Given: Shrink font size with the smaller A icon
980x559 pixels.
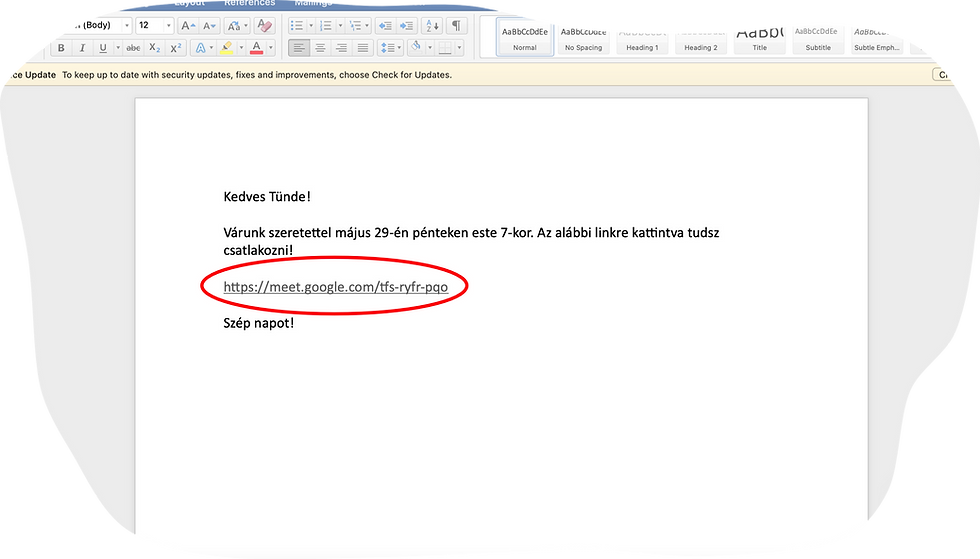Looking at the screenshot, I should coord(209,26).
